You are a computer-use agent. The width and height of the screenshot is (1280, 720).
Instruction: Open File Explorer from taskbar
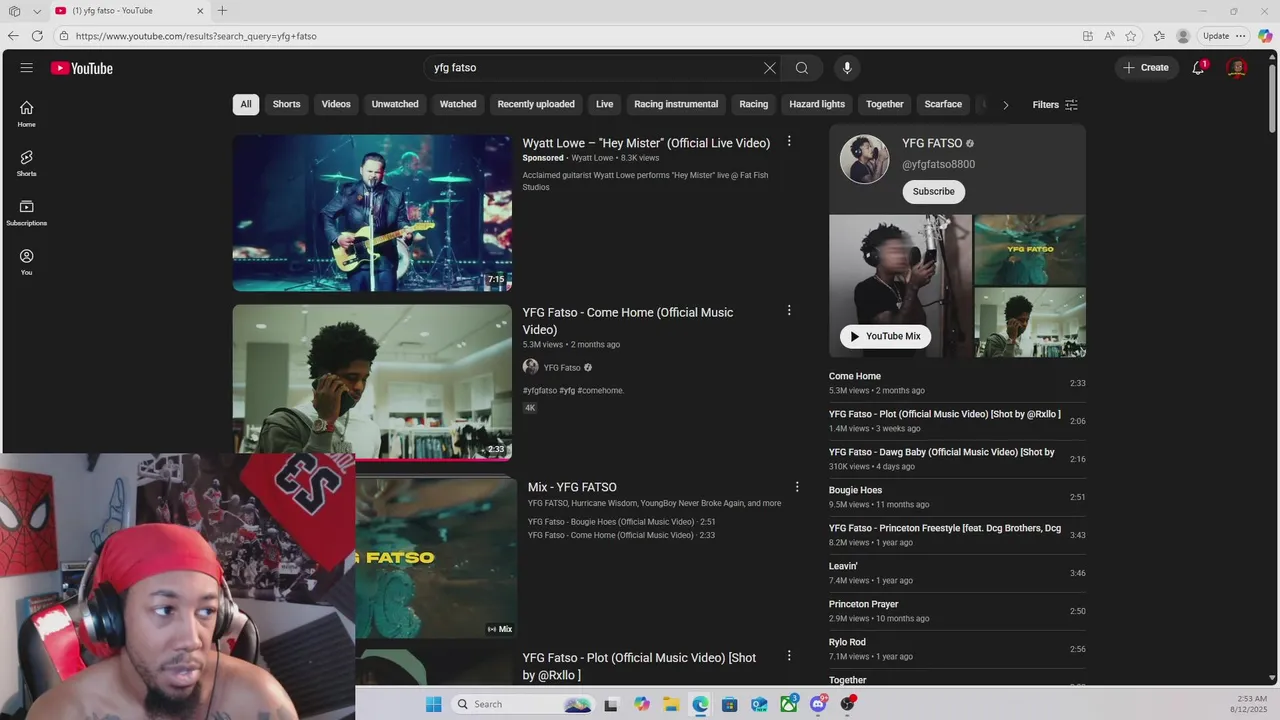[x=671, y=704]
